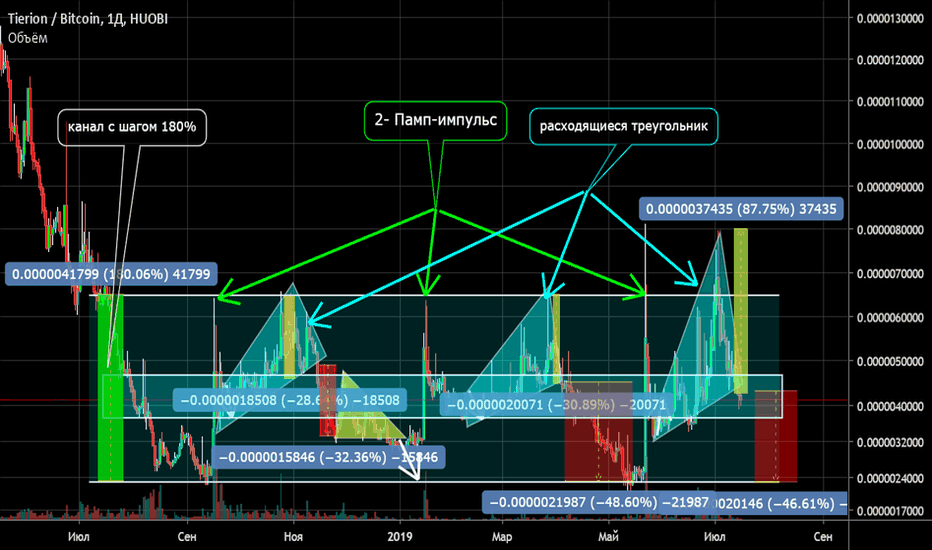The height and width of the screenshot is (550, 932).
Task: Select the green '2- Памп-импульс' callout
Action: tap(436, 120)
